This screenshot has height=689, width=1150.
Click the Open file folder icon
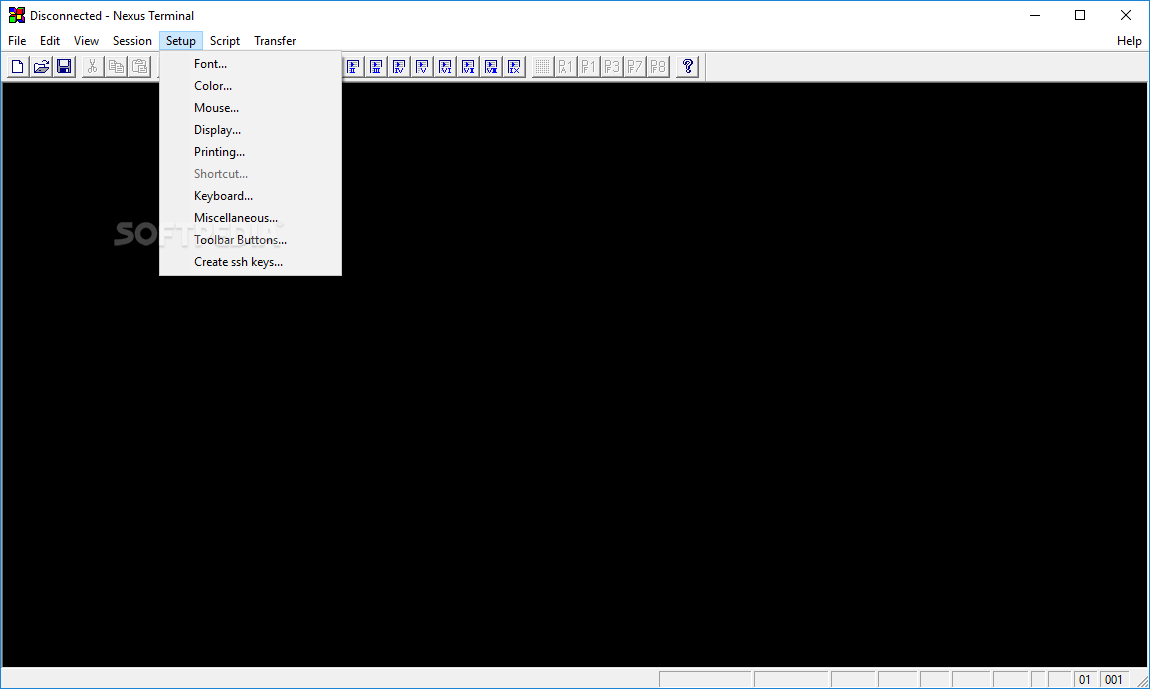(x=41, y=67)
